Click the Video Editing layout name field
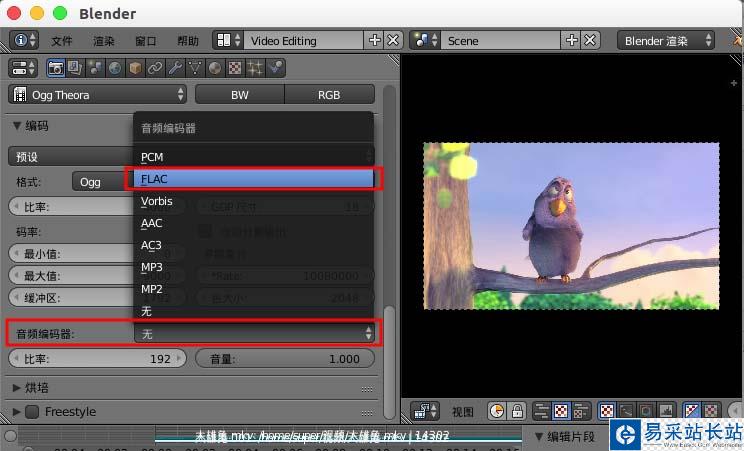Viewport: 744px width, 451px height. pos(304,40)
